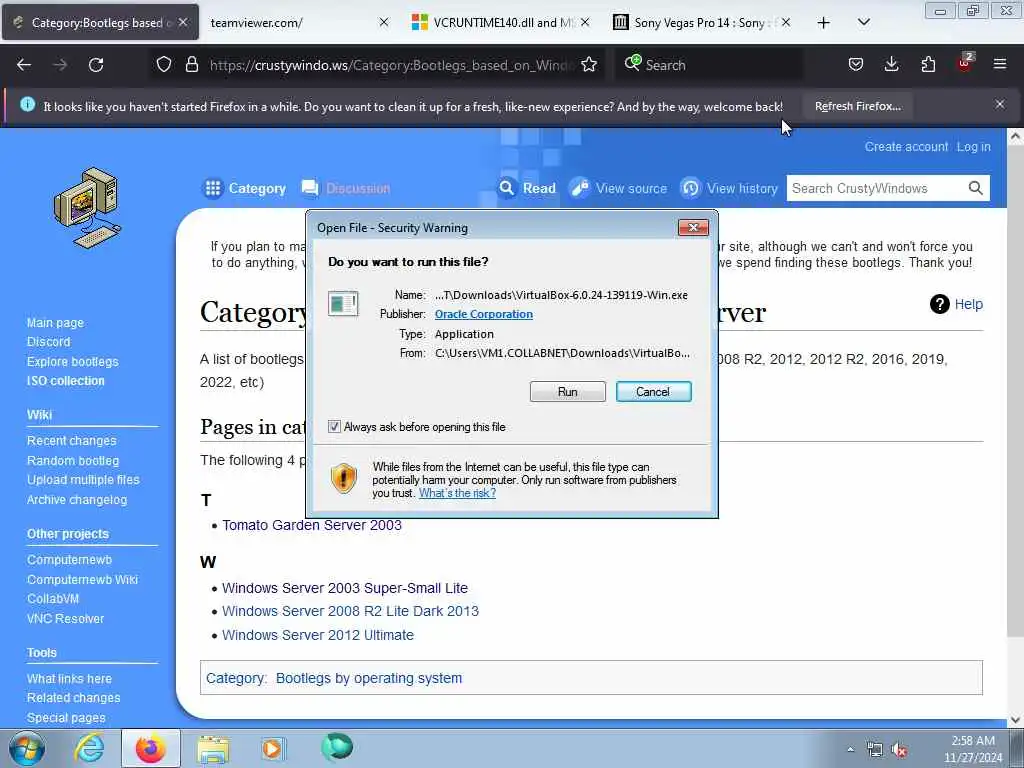The width and height of the screenshot is (1024, 768).
Task: Click the Help question mark icon
Action: (939, 304)
